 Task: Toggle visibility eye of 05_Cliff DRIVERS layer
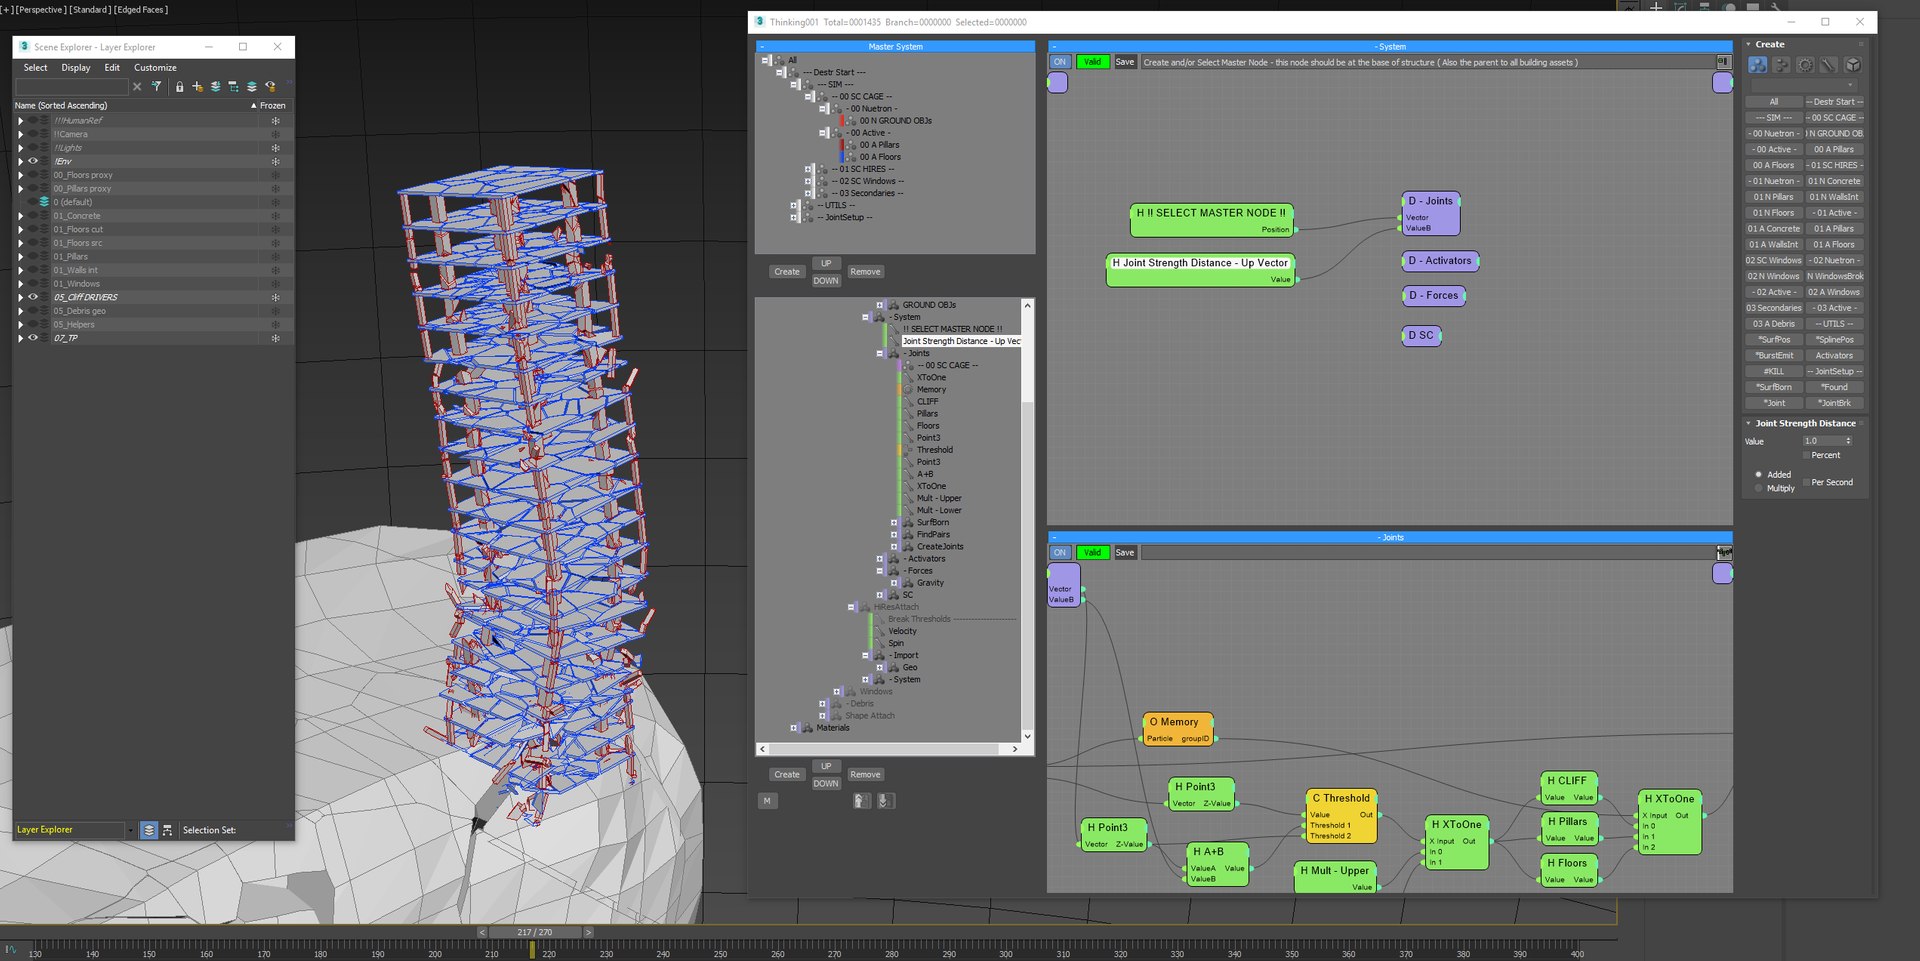pyautogui.click(x=33, y=297)
